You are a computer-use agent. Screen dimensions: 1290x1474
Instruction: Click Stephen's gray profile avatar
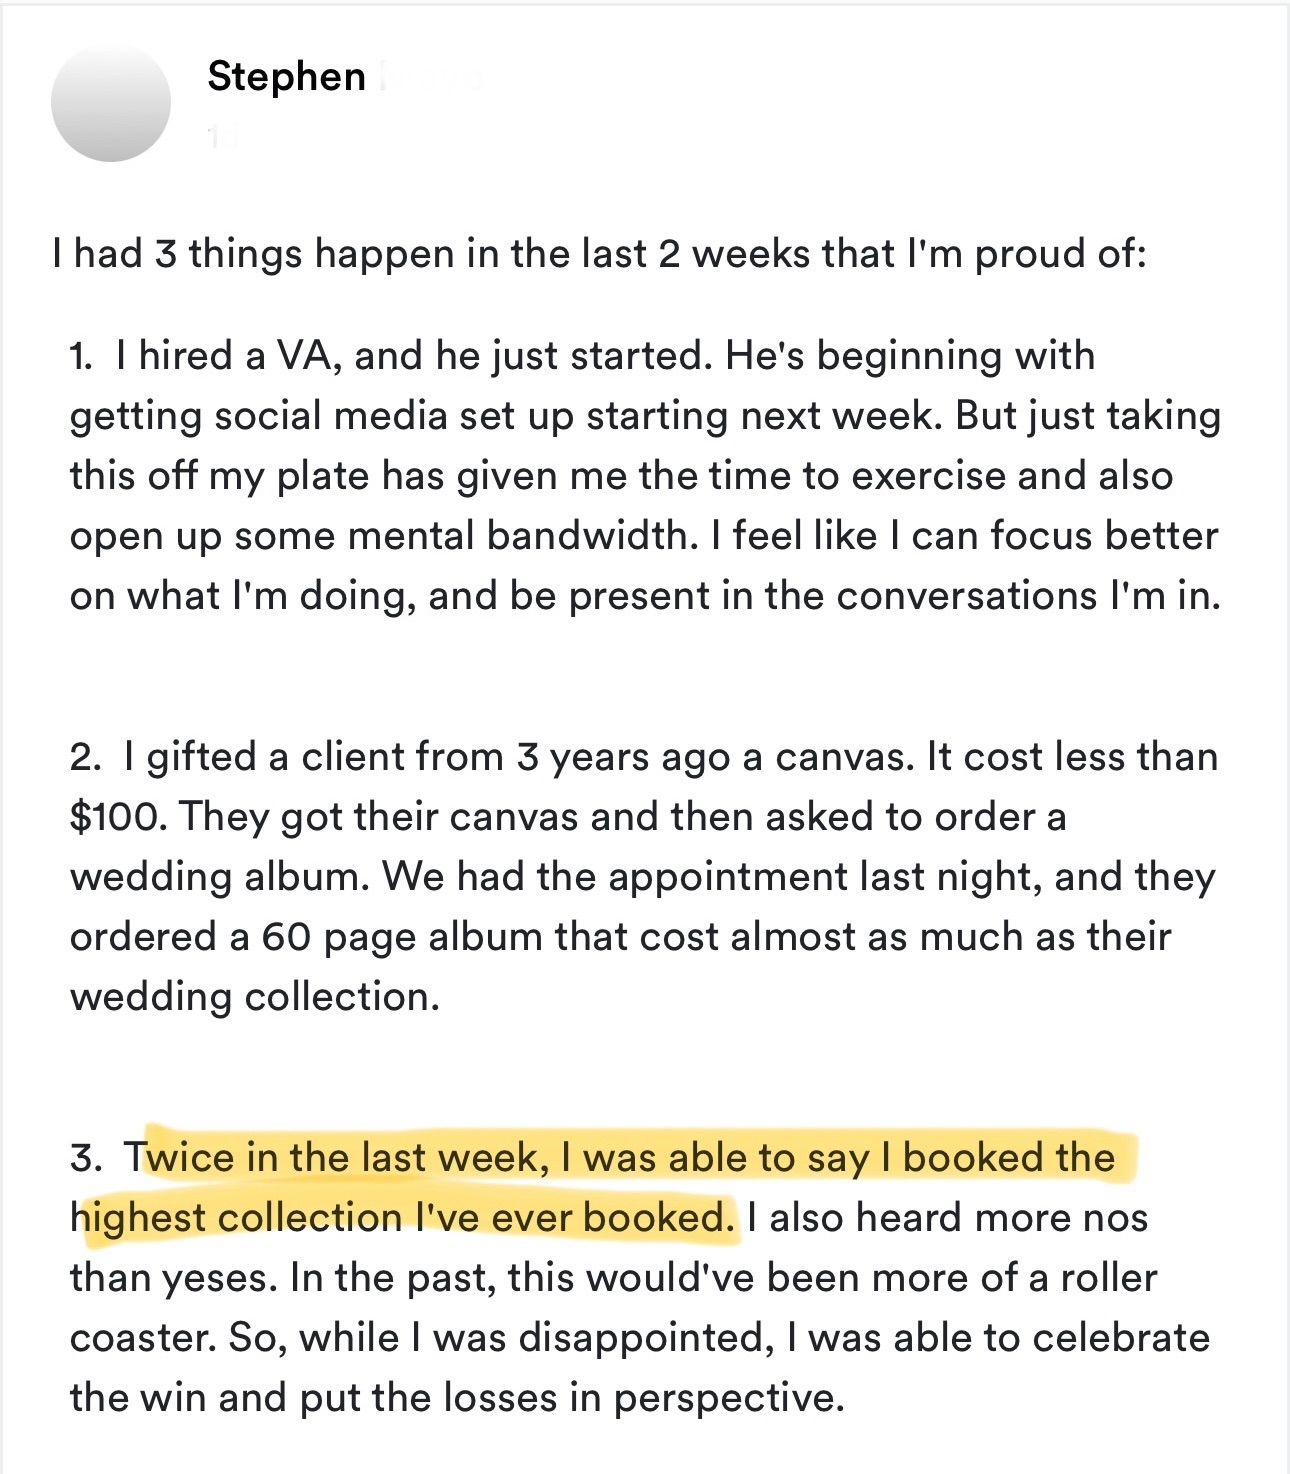click(x=111, y=102)
